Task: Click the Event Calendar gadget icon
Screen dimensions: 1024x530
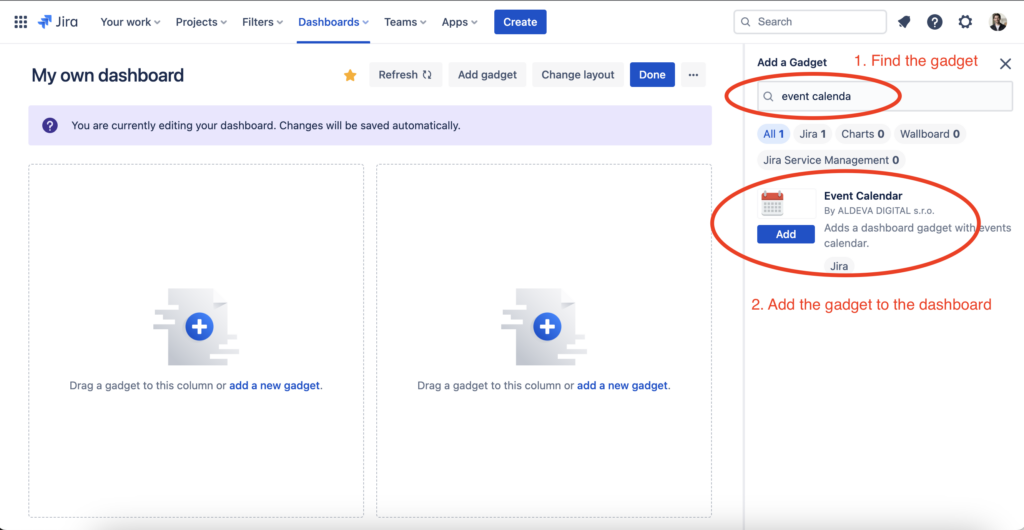Action: click(x=772, y=203)
